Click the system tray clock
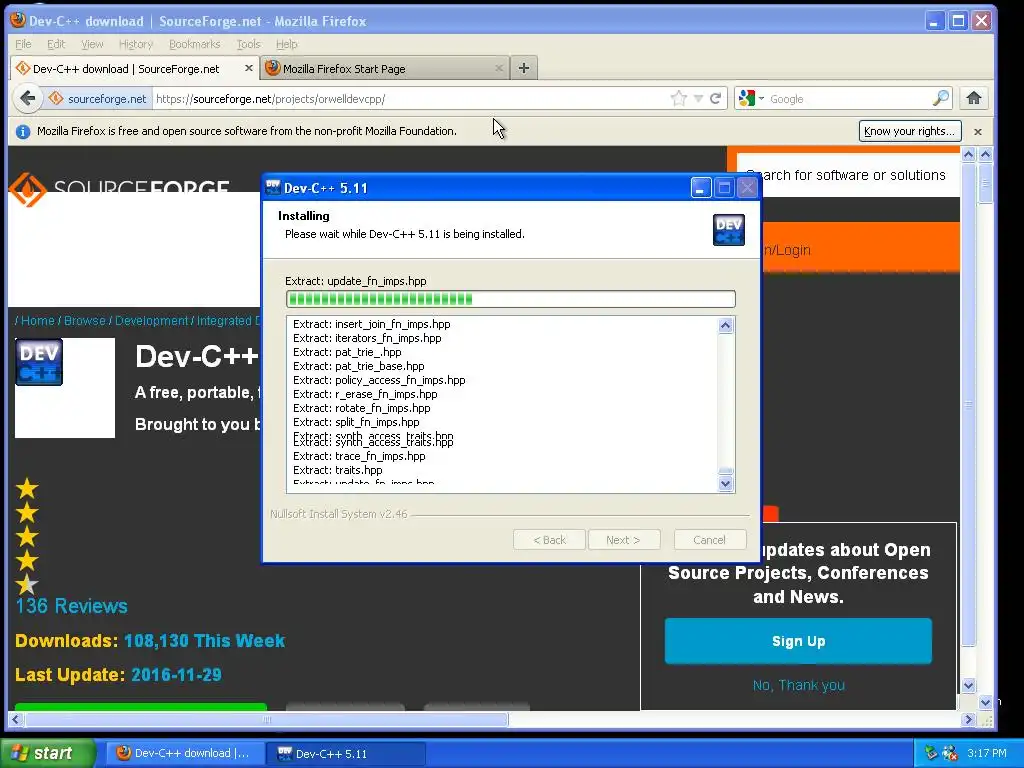 pos(987,753)
